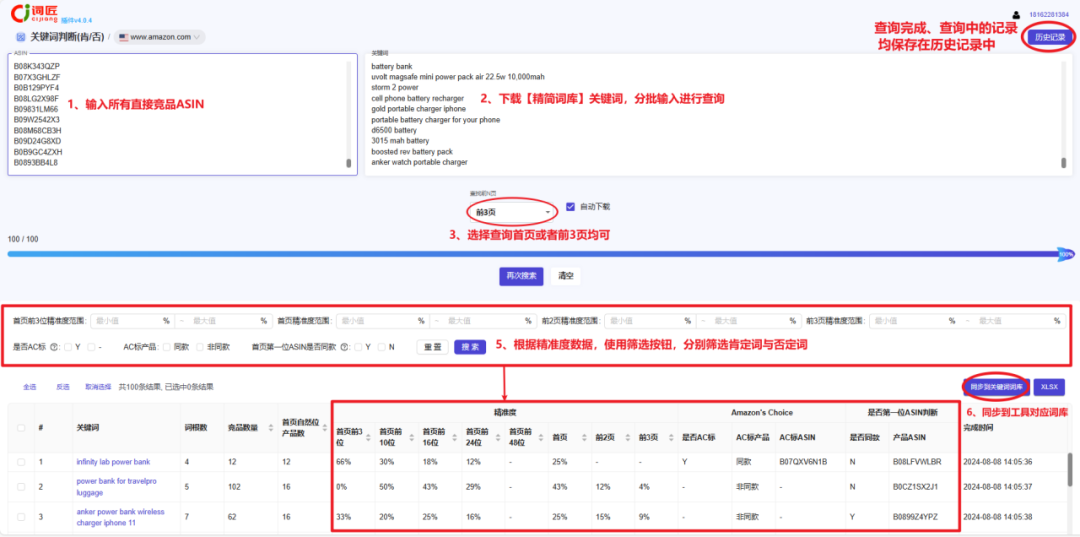The height and width of the screenshot is (537, 1080).
Task: Click the 100/100 search progress bar
Action: coord(541,254)
